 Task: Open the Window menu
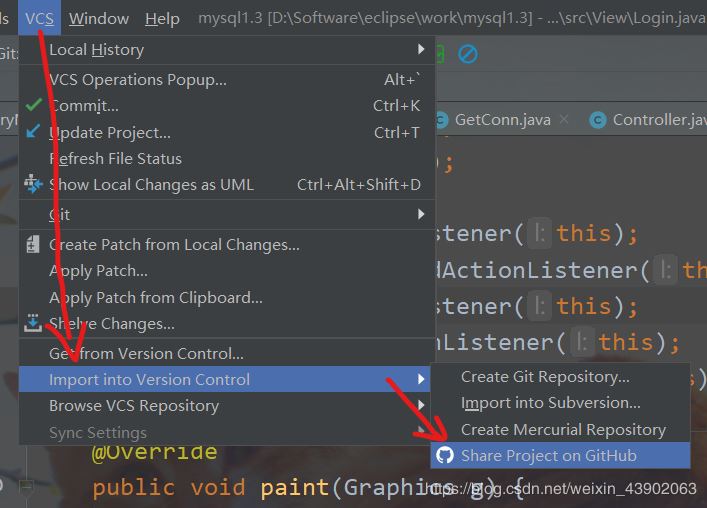(99, 18)
